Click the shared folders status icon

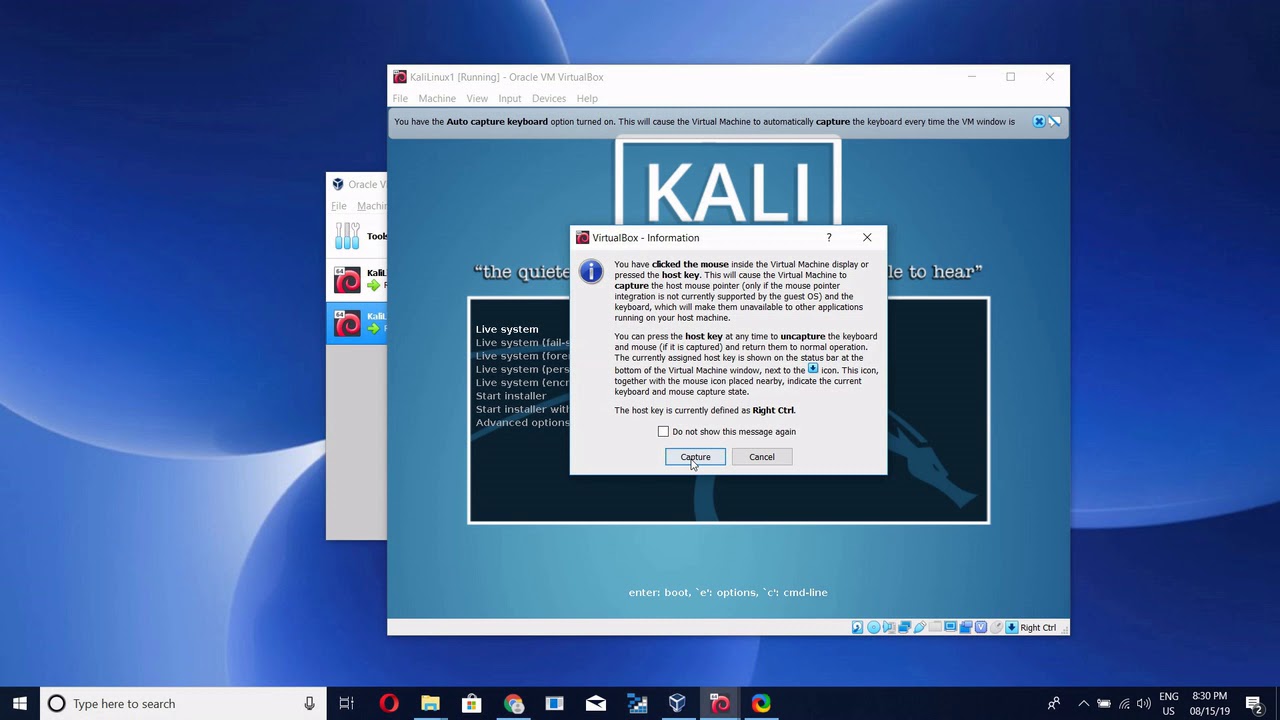(935, 627)
